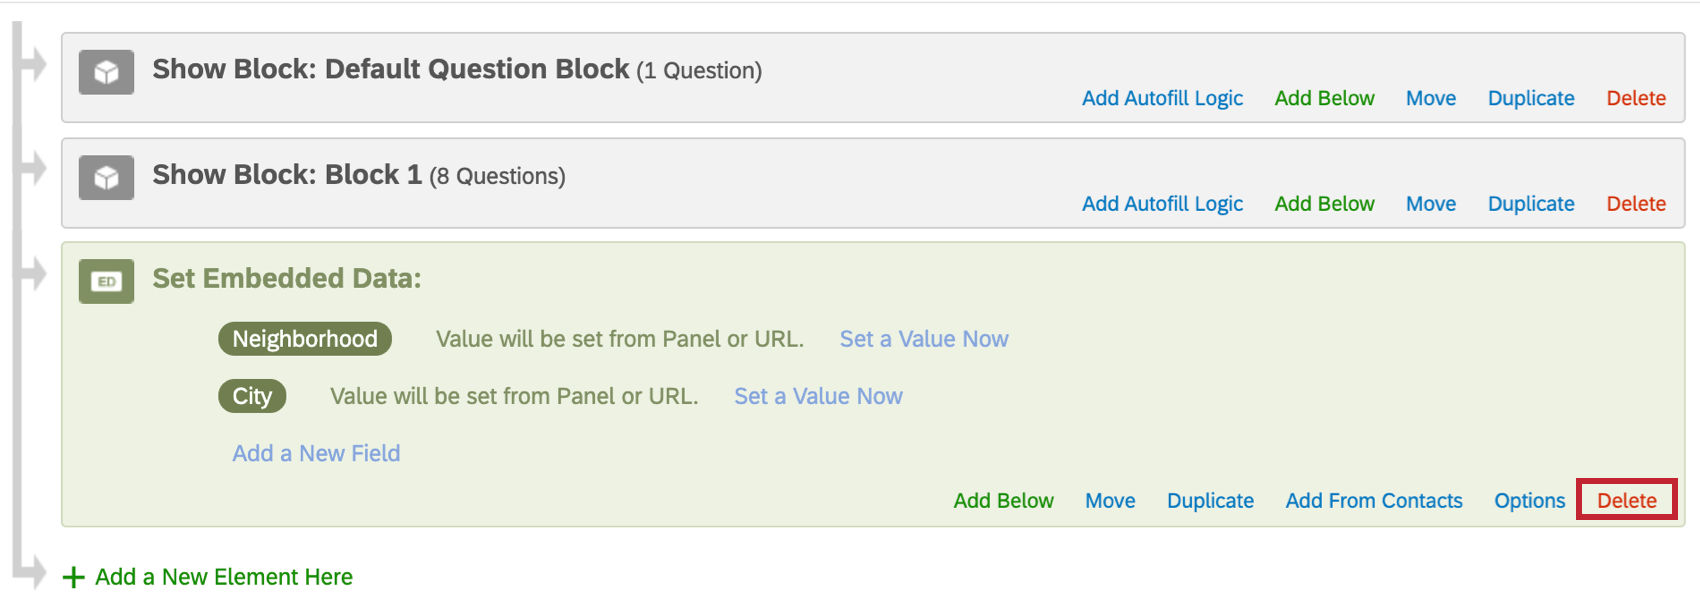The image size is (1700, 608).
Task: Open Options for Embedded Data element
Action: (x=1529, y=501)
